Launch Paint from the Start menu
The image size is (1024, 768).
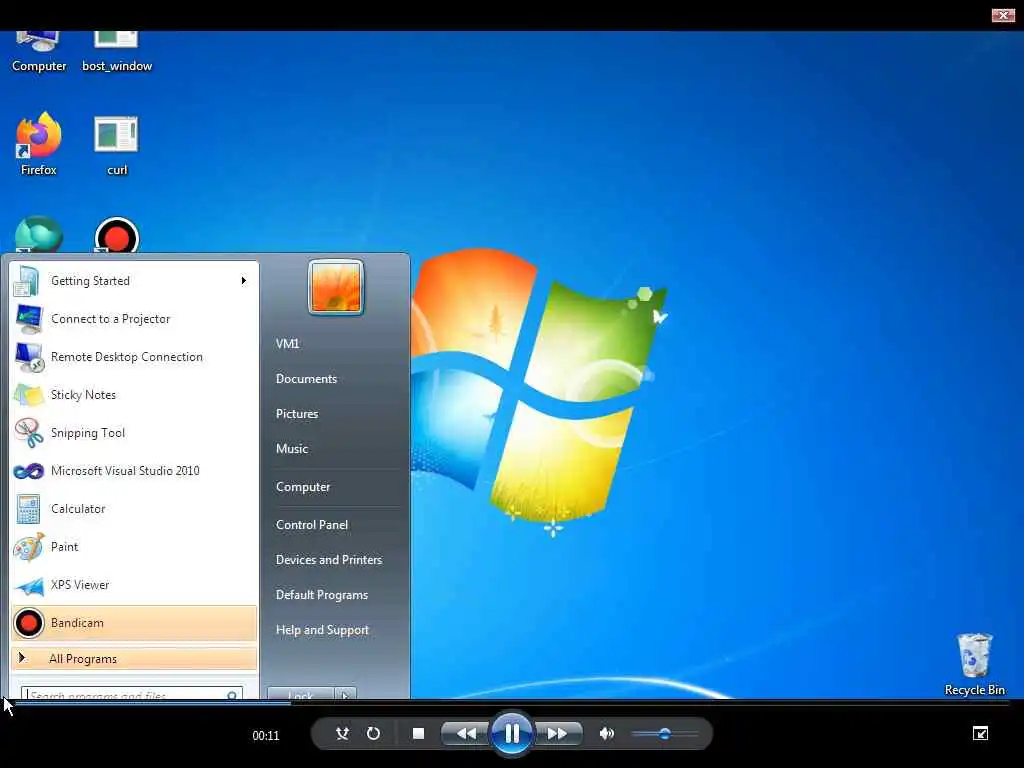click(x=134, y=546)
